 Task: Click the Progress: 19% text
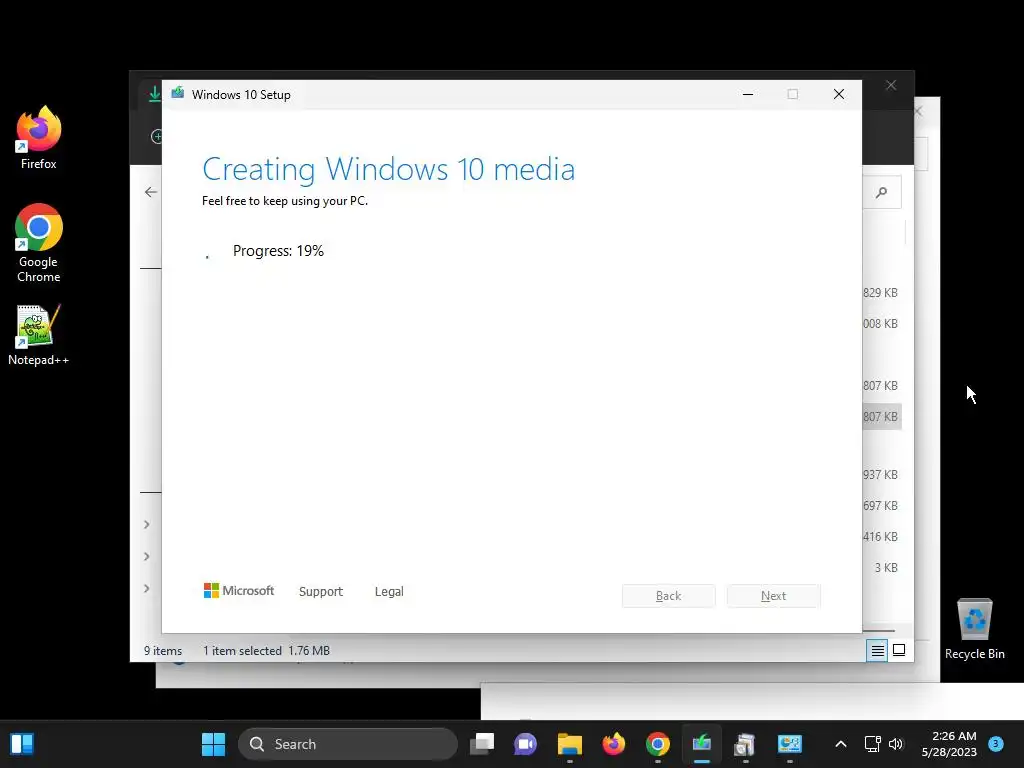[278, 251]
